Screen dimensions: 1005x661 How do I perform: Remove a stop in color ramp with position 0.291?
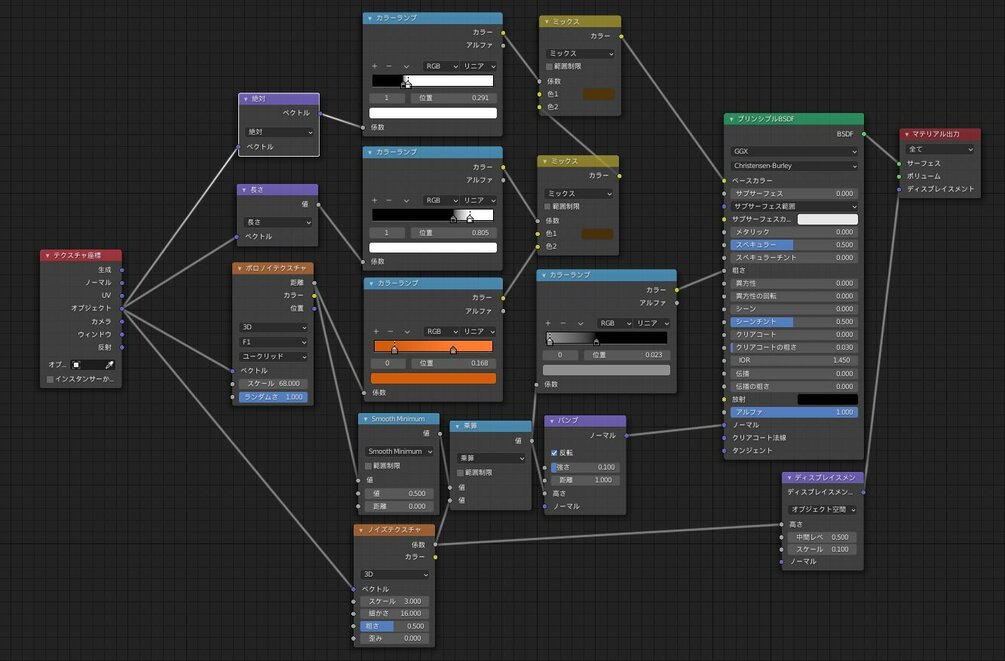[389, 66]
